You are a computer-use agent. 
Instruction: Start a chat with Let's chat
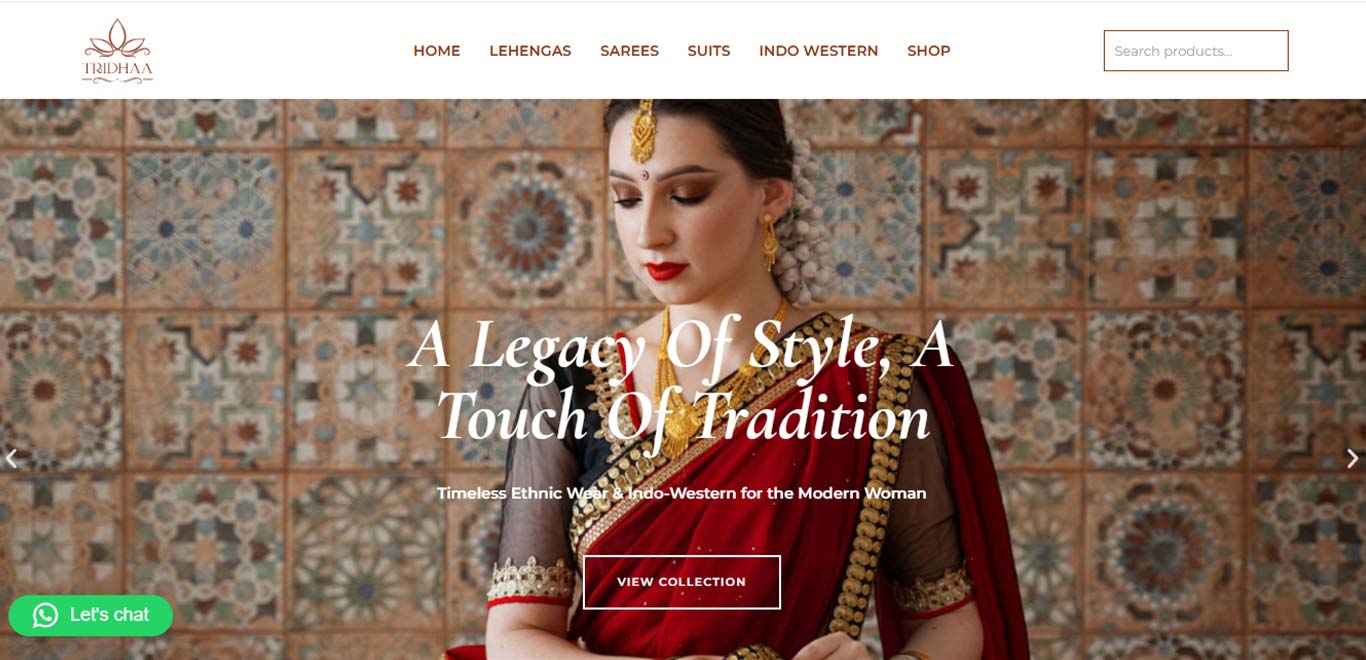click(x=91, y=615)
